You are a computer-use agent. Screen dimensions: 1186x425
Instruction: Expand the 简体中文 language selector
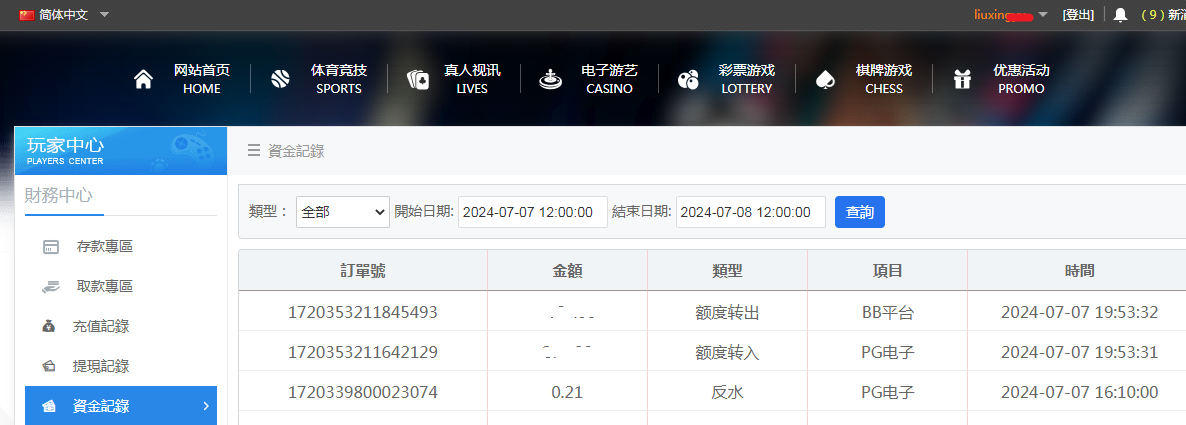[64, 15]
